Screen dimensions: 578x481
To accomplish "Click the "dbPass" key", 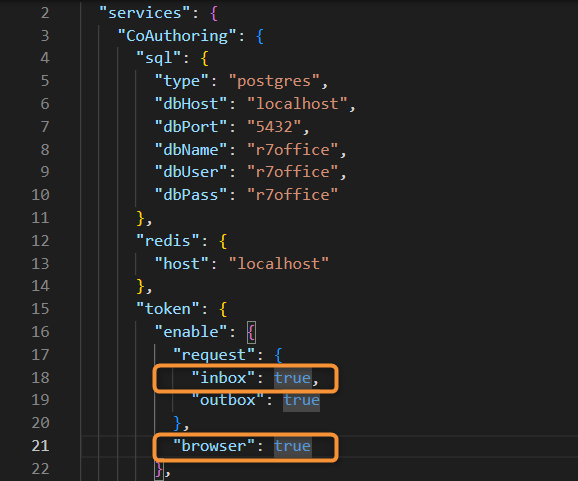I will coord(191,195).
